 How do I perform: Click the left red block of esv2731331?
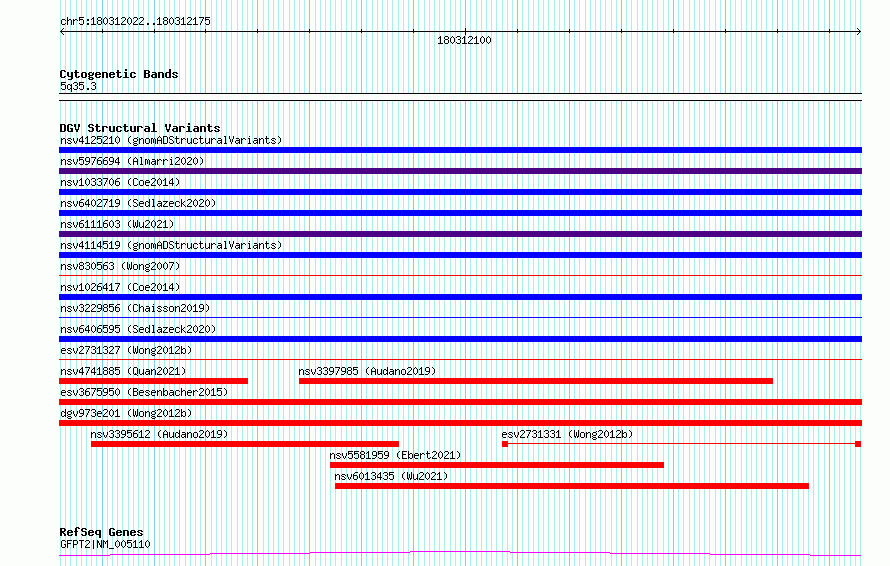click(x=505, y=444)
